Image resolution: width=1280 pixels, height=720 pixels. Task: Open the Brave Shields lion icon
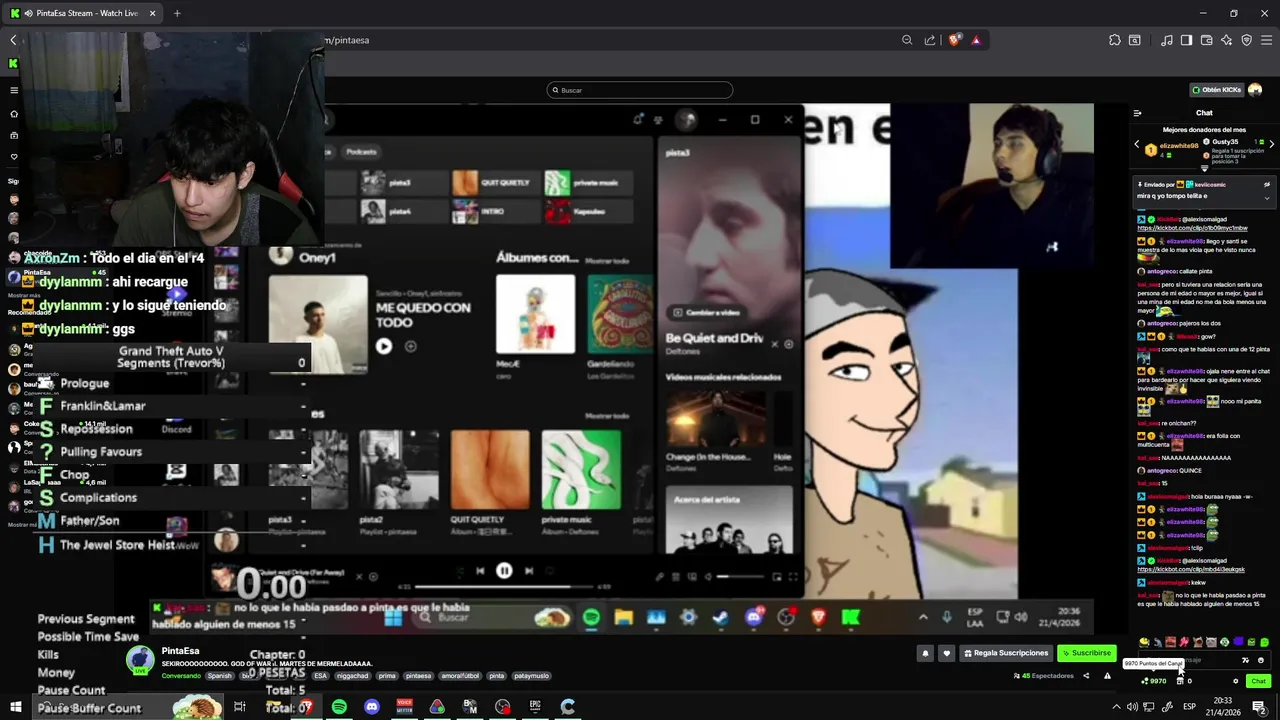click(954, 40)
